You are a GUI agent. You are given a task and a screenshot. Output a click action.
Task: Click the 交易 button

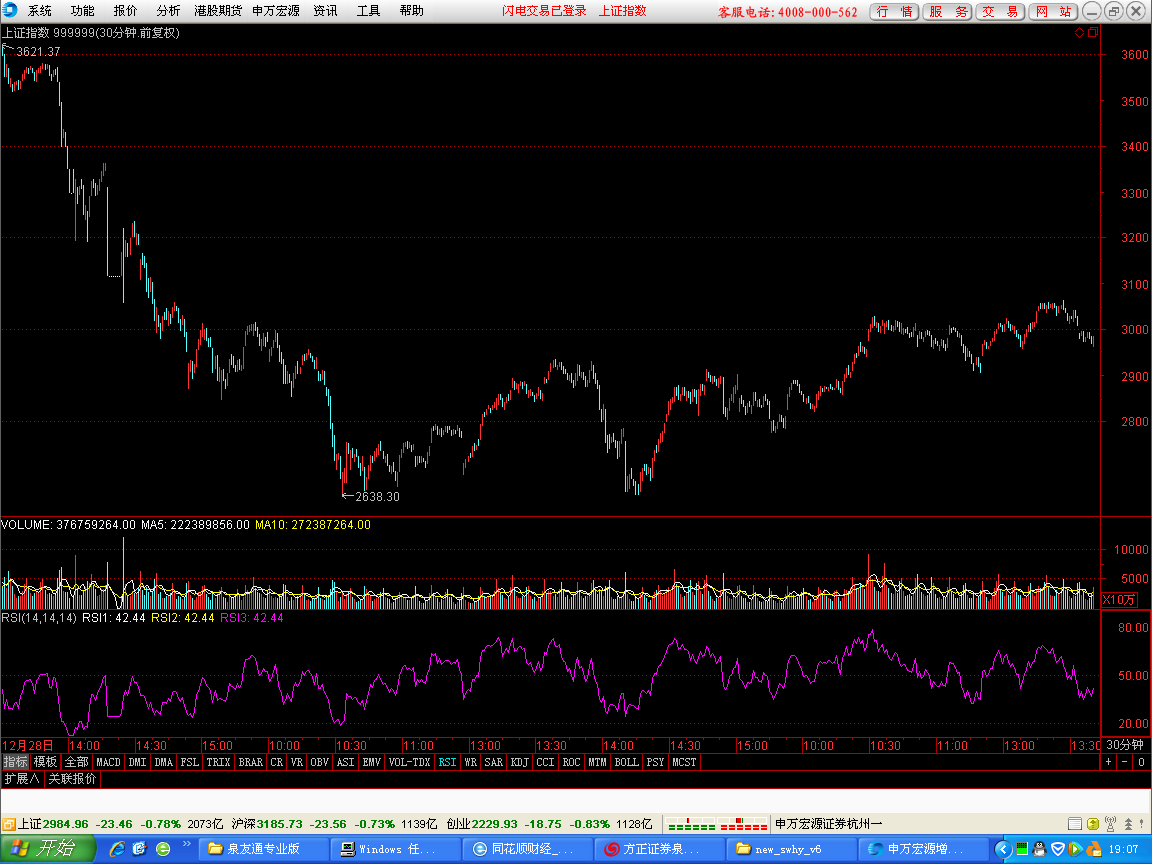[x=1000, y=11]
